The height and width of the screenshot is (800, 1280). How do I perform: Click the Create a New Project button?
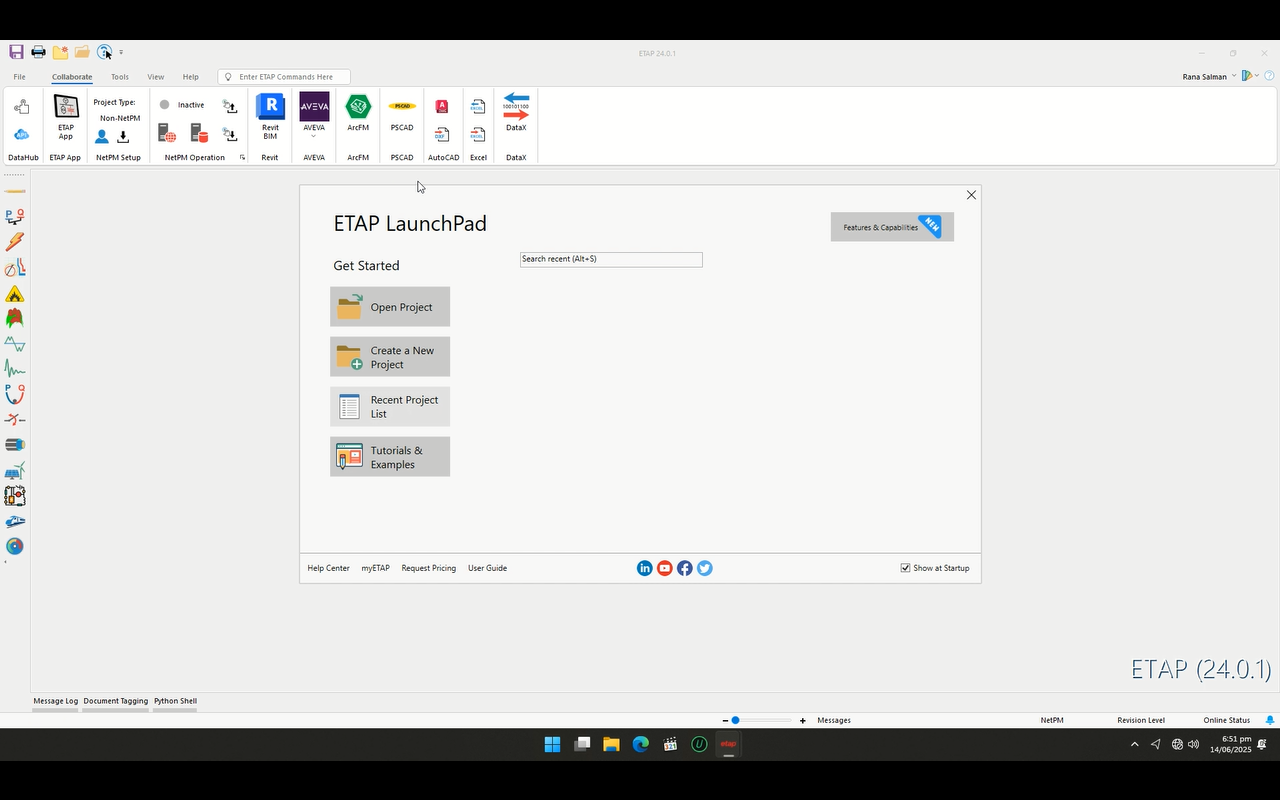(390, 357)
